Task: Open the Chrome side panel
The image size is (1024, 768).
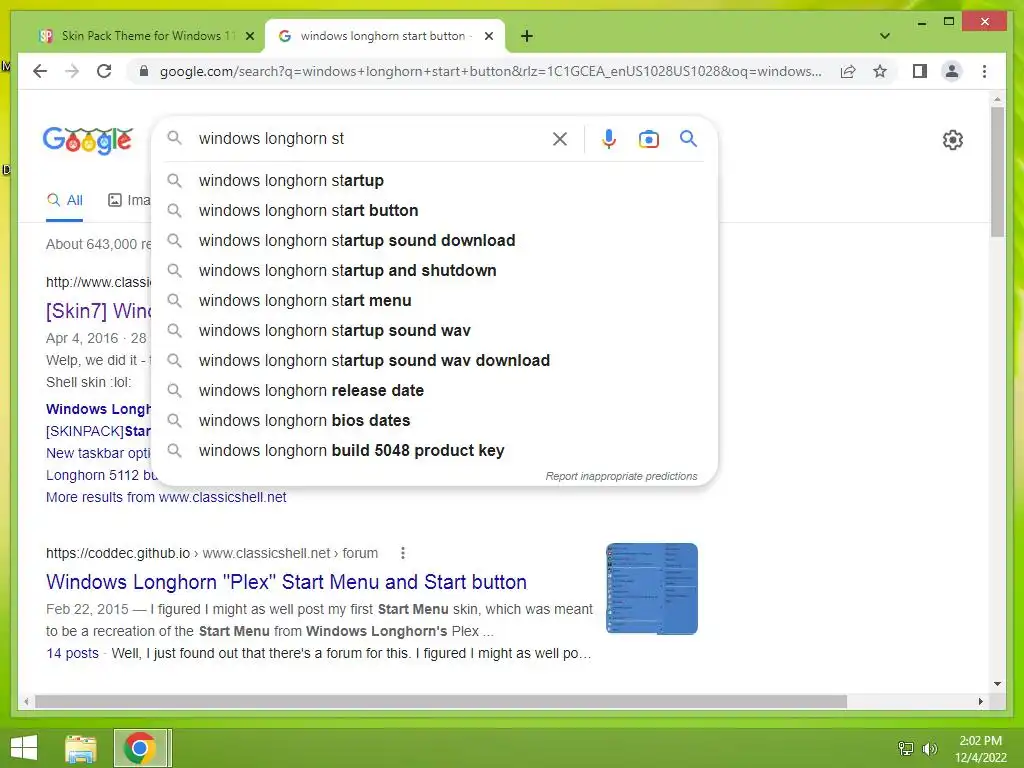Action: pos(920,71)
